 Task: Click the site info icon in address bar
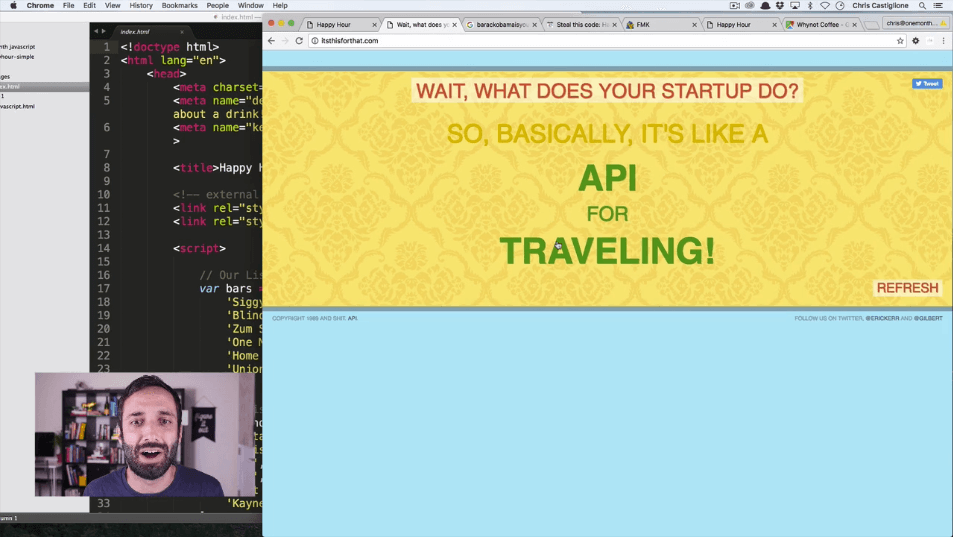(x=315, y=41)
